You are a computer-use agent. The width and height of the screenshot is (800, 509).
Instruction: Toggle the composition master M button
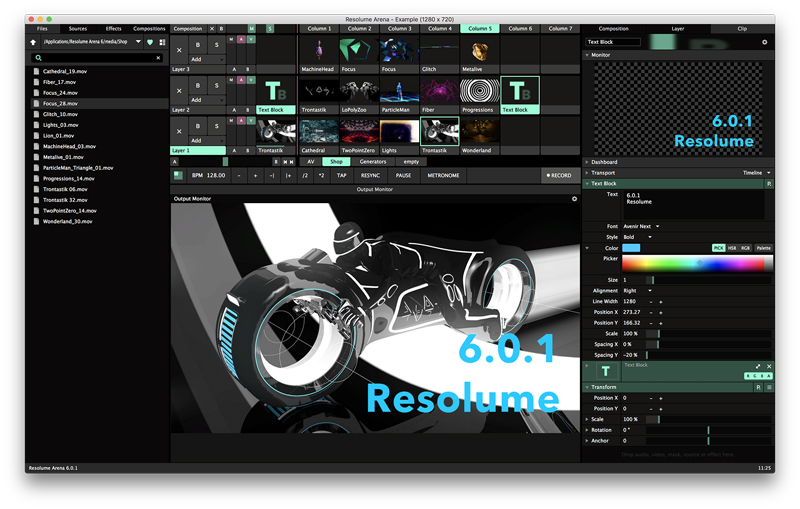[x=252, y=29]
